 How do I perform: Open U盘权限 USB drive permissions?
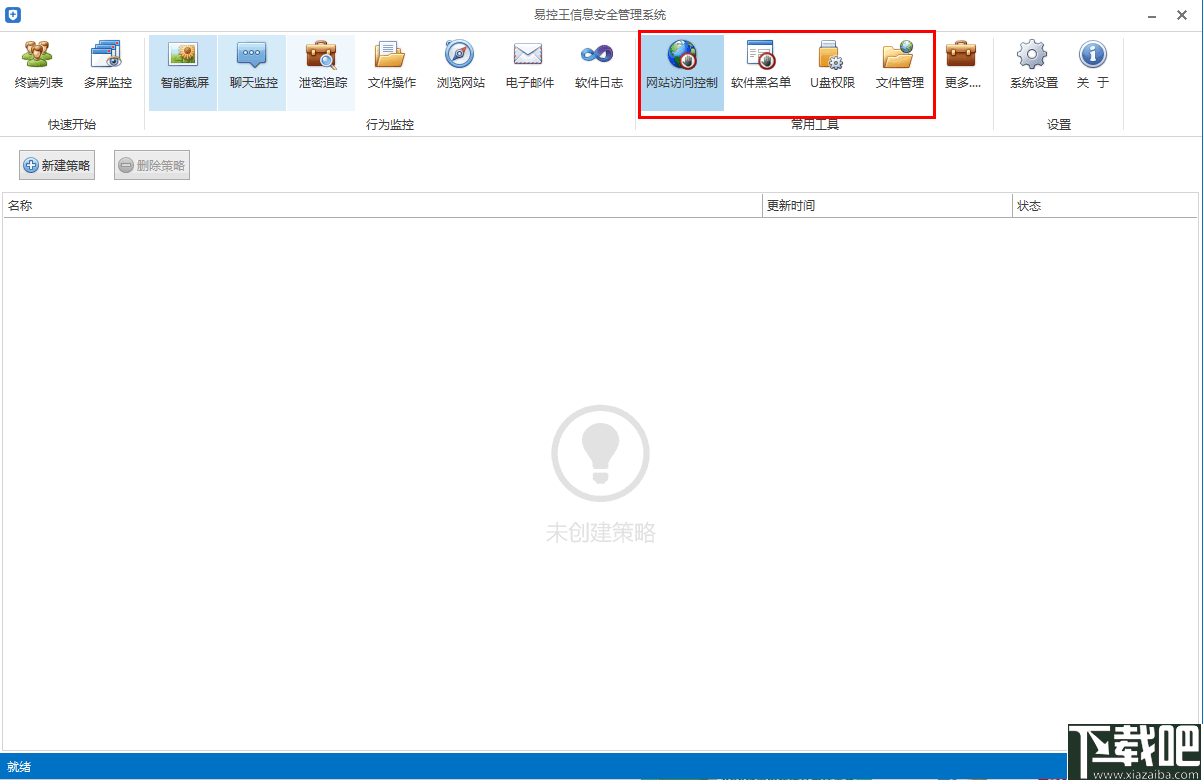pos(832,66)
